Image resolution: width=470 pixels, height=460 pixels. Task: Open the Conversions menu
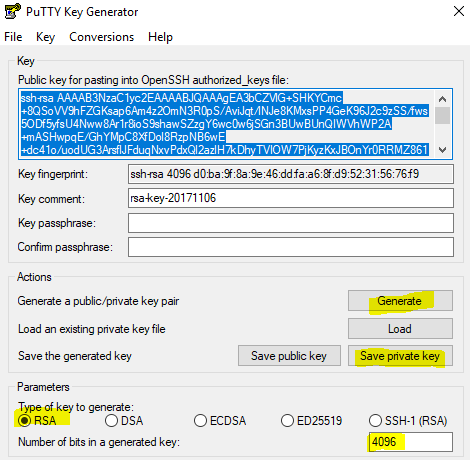tap(101, 37)
